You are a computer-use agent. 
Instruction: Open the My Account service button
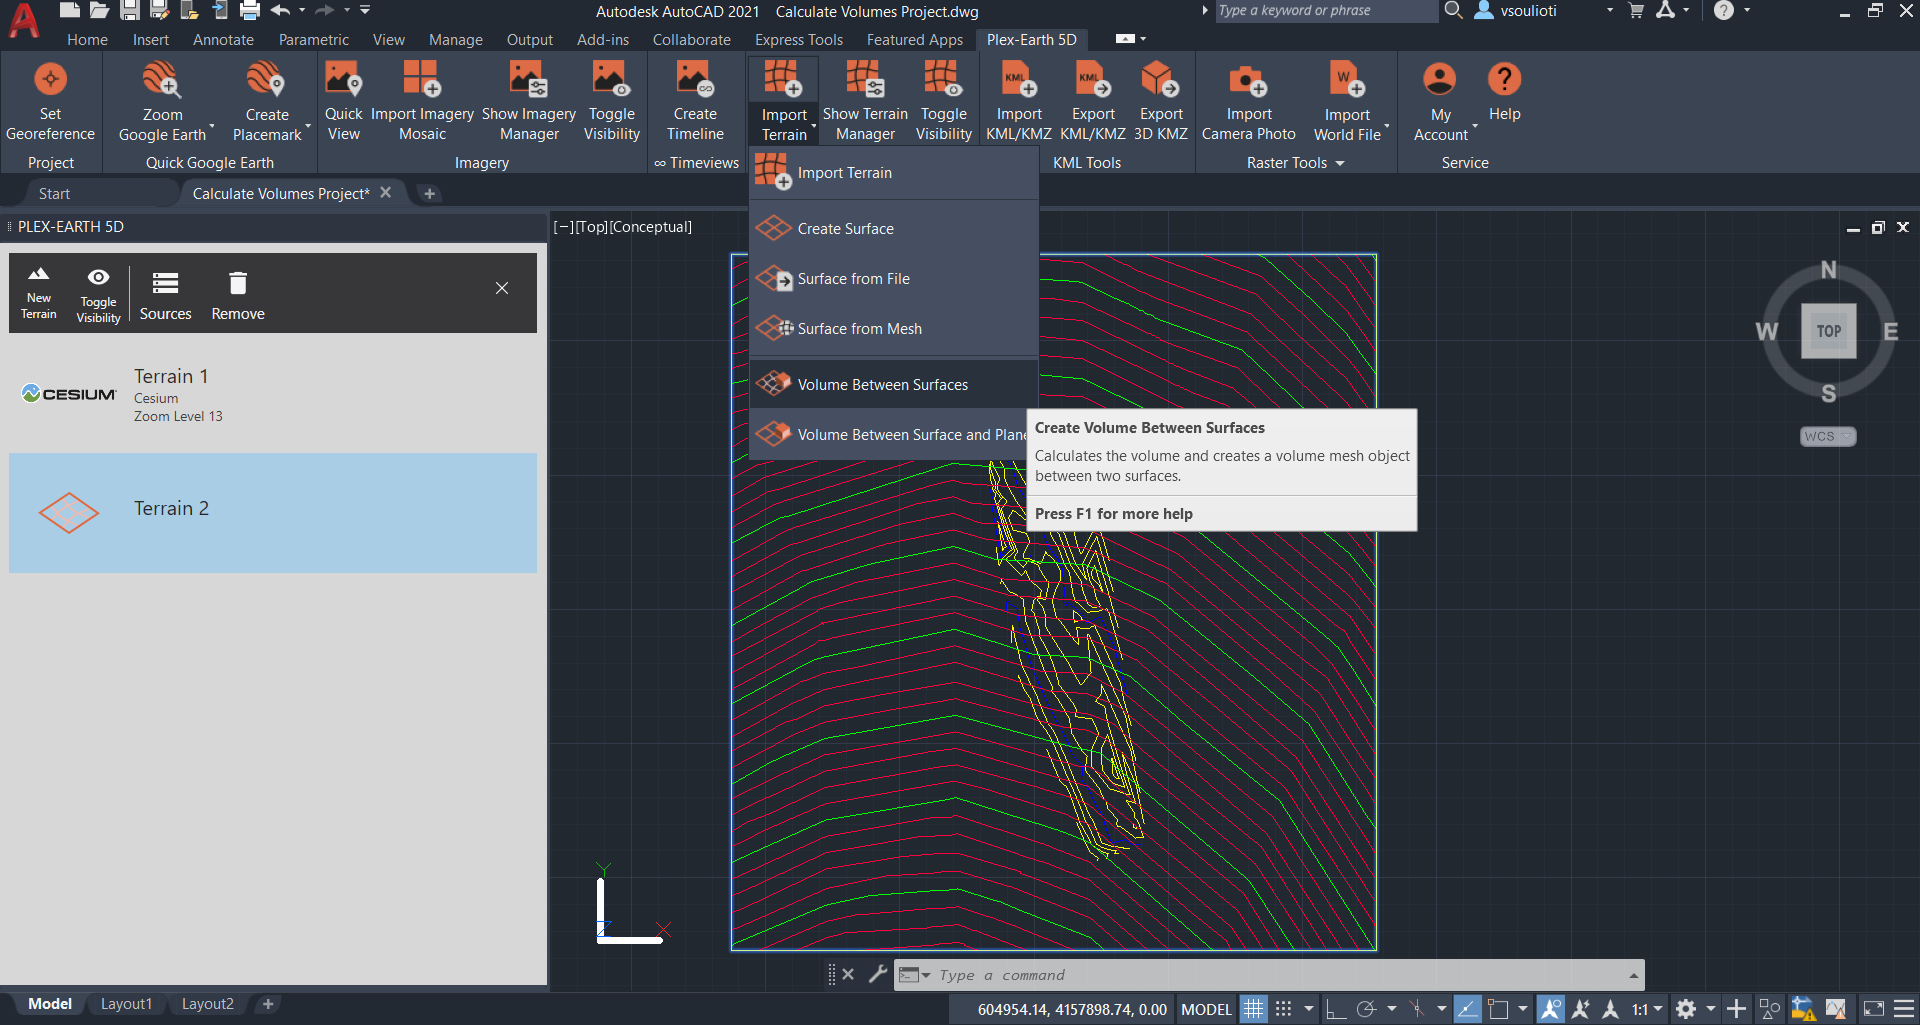click(x=1440, y=102)
